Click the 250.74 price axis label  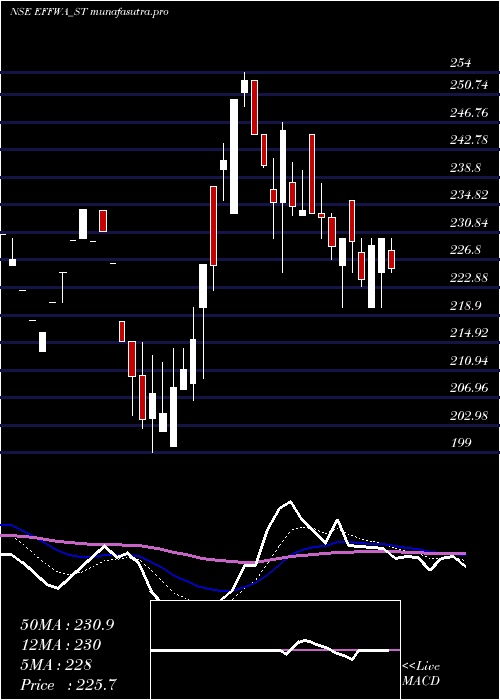[x=468, y=85]
